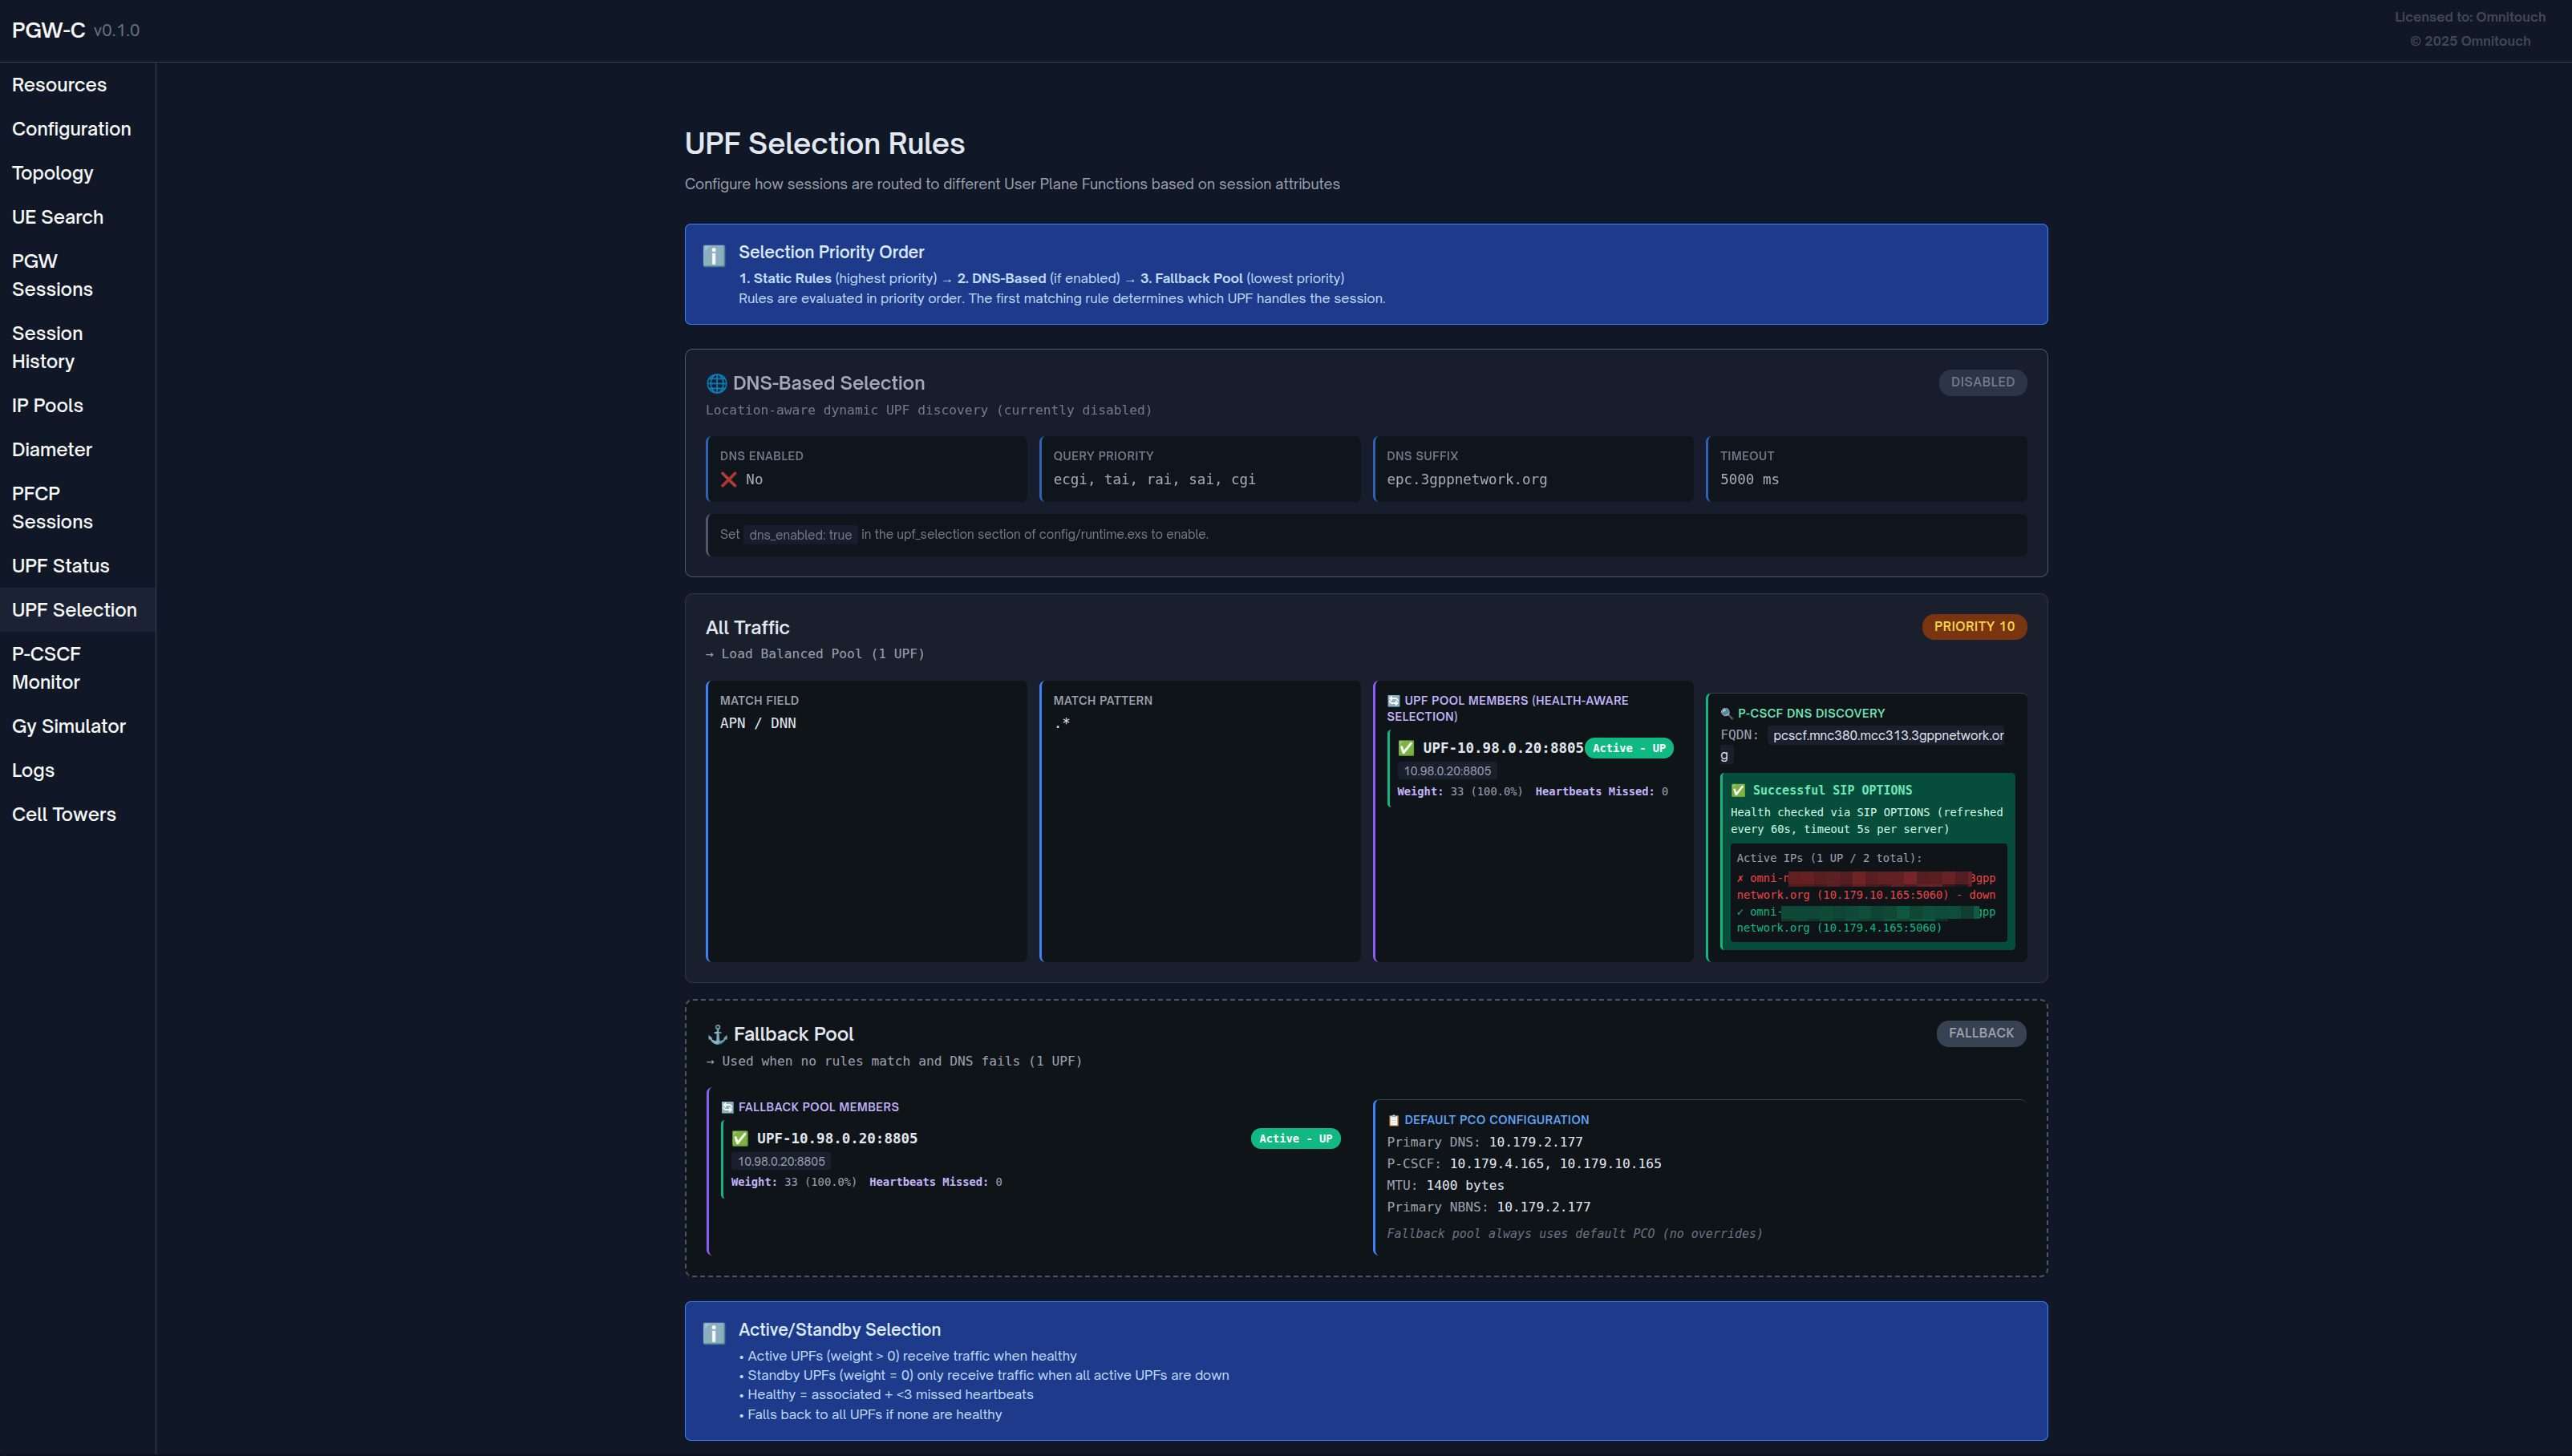Click the DISABLED status badge
Screen dimensions: 2572x1456
coord(1982,382)
